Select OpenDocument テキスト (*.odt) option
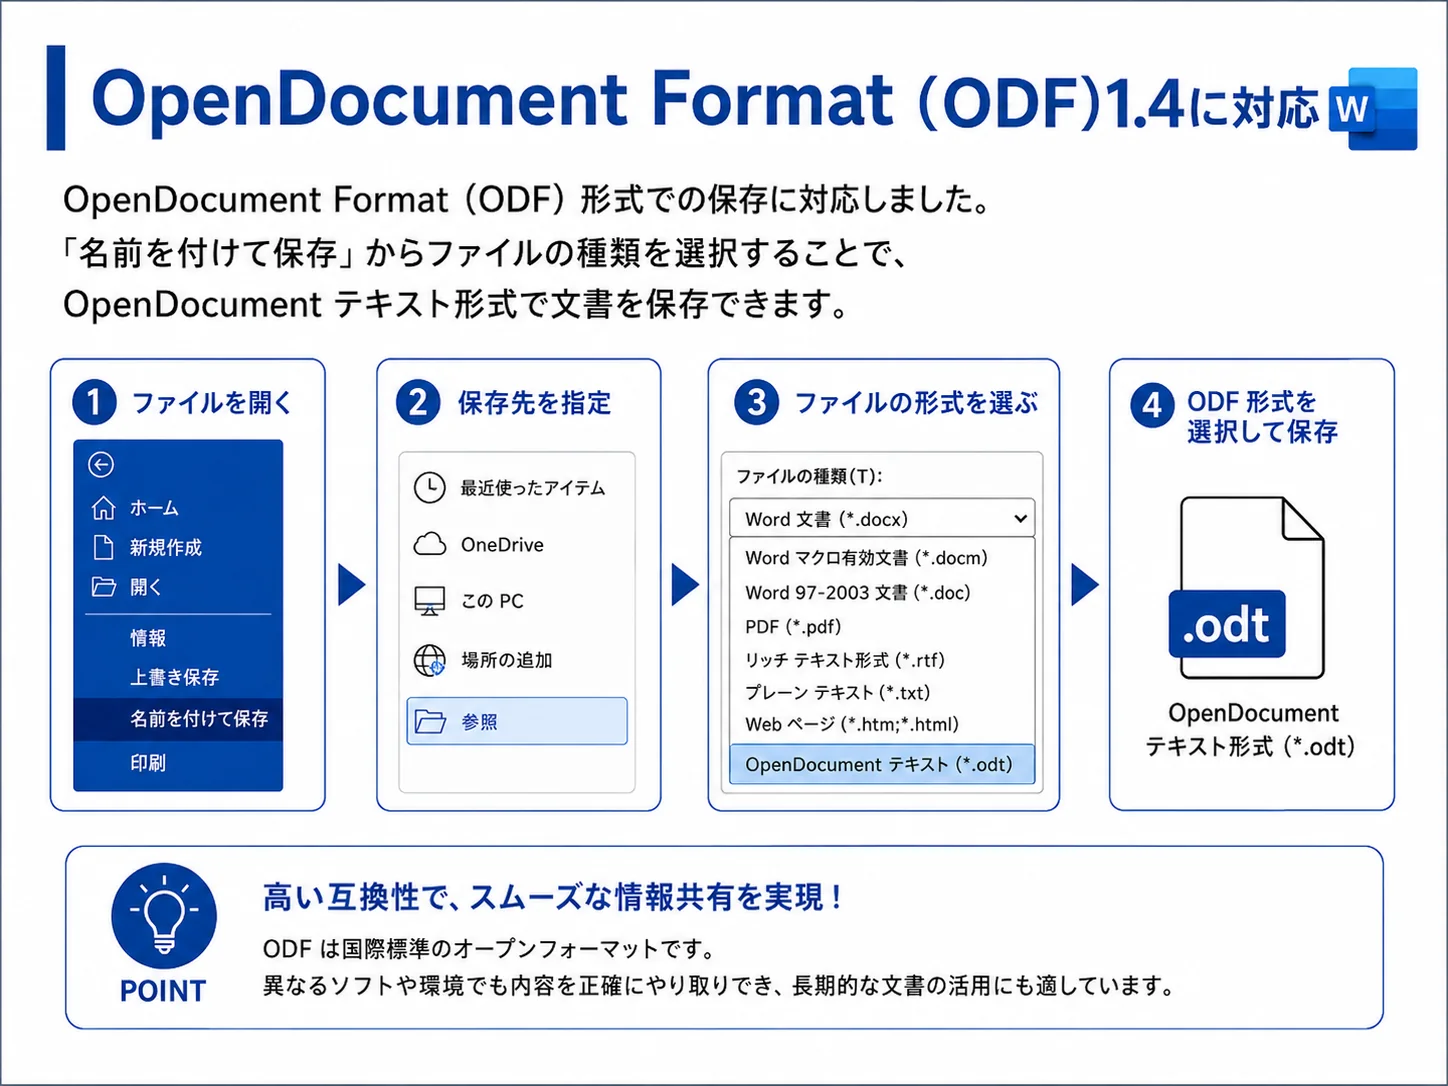The width and height of the screenshot is (1448, 1086). tap(882, 764)
